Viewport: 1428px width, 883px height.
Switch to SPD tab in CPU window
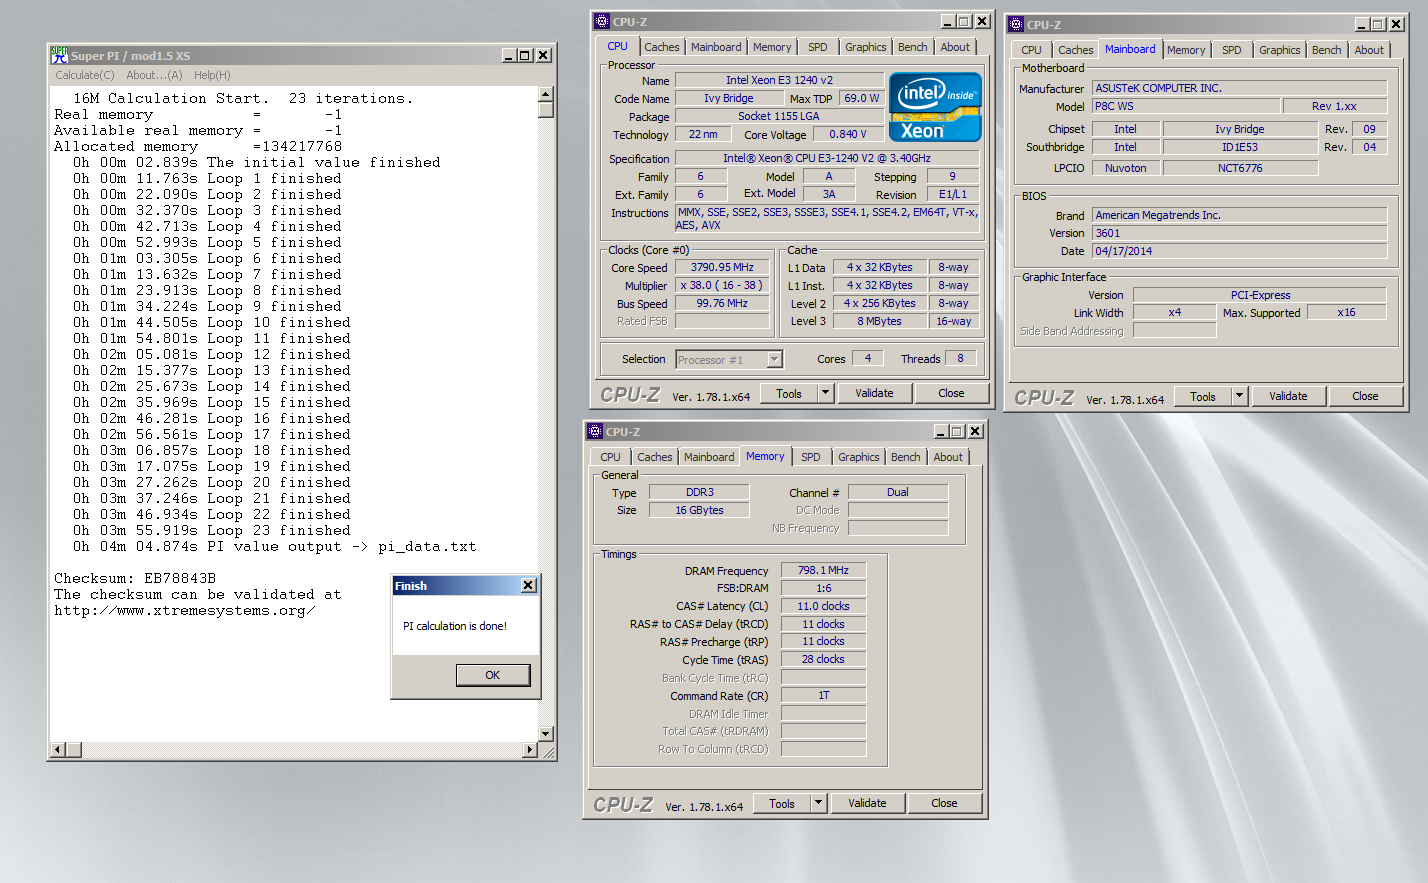[x=818, y=47]
